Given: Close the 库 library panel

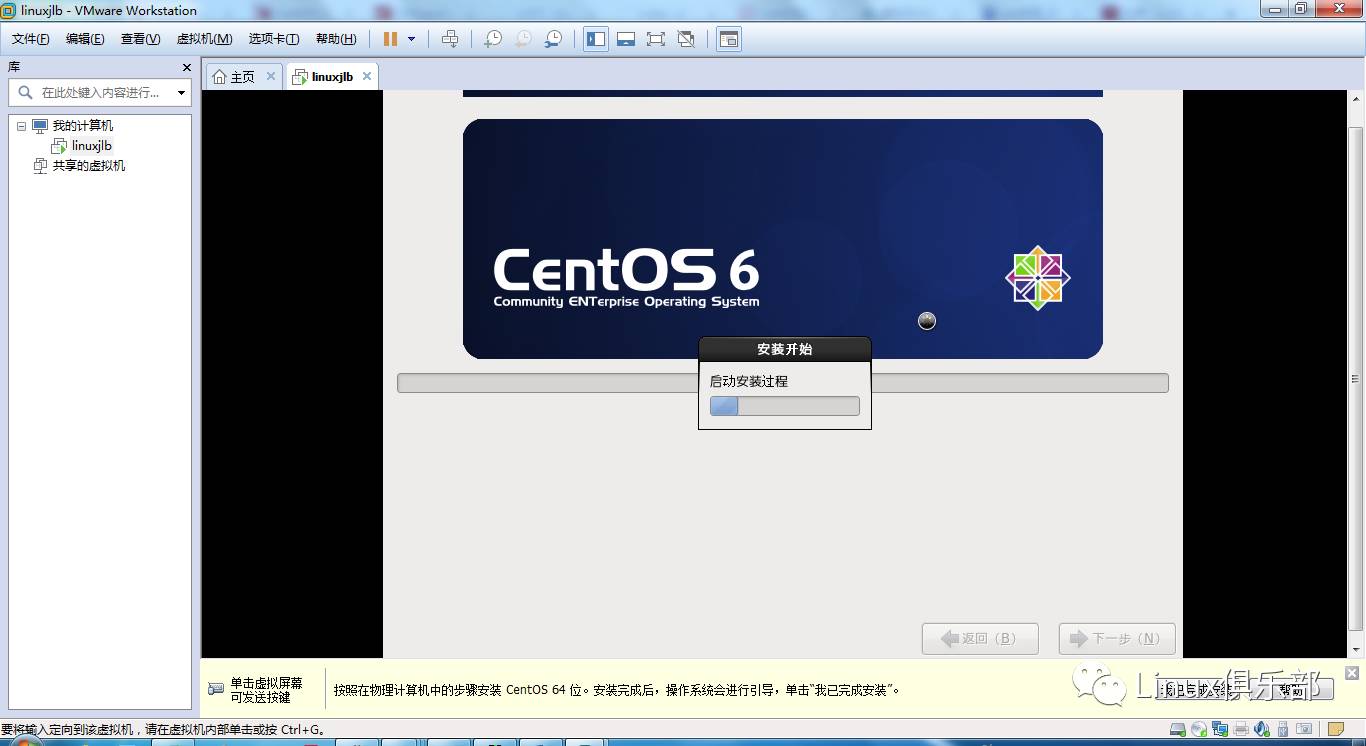Looking at the screenshot, I should click(x=186, y=67).
